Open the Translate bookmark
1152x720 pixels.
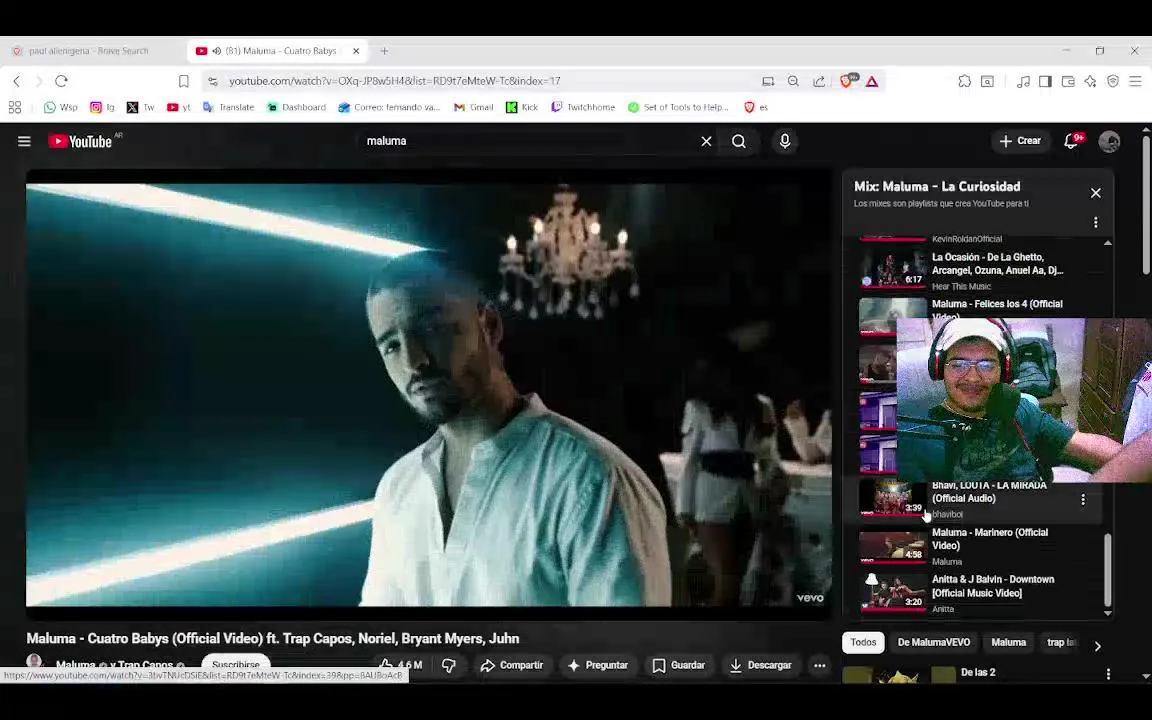pos(228,107)
